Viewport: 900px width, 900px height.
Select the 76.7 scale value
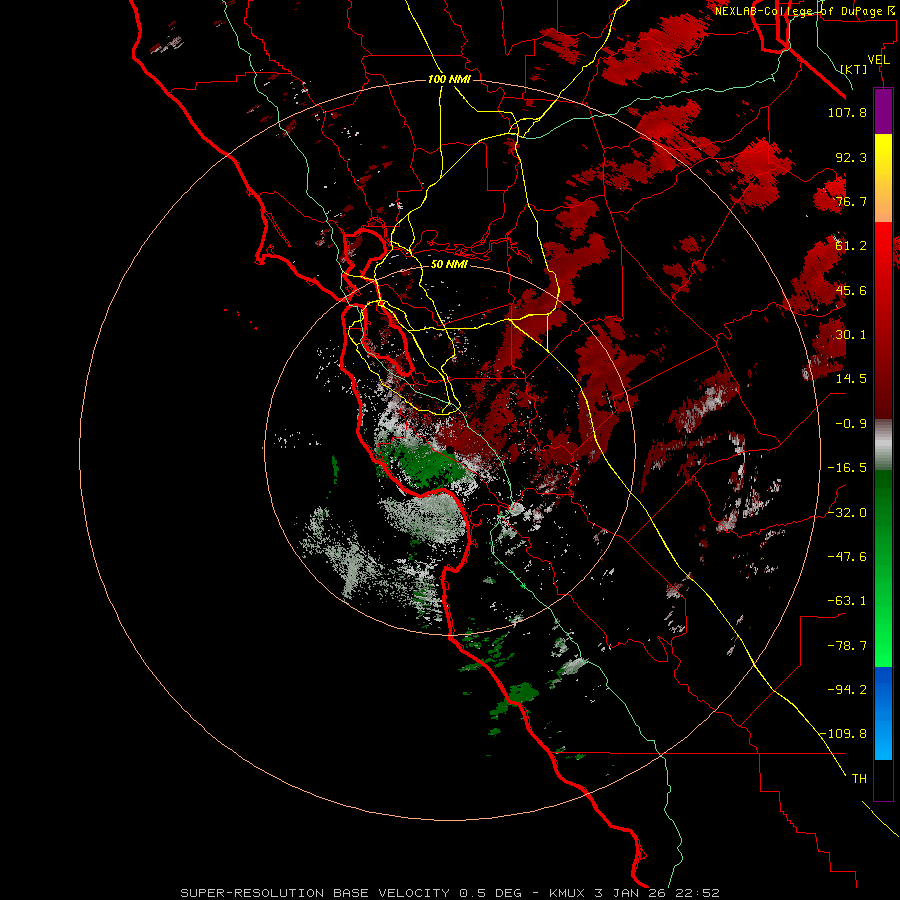851,201
